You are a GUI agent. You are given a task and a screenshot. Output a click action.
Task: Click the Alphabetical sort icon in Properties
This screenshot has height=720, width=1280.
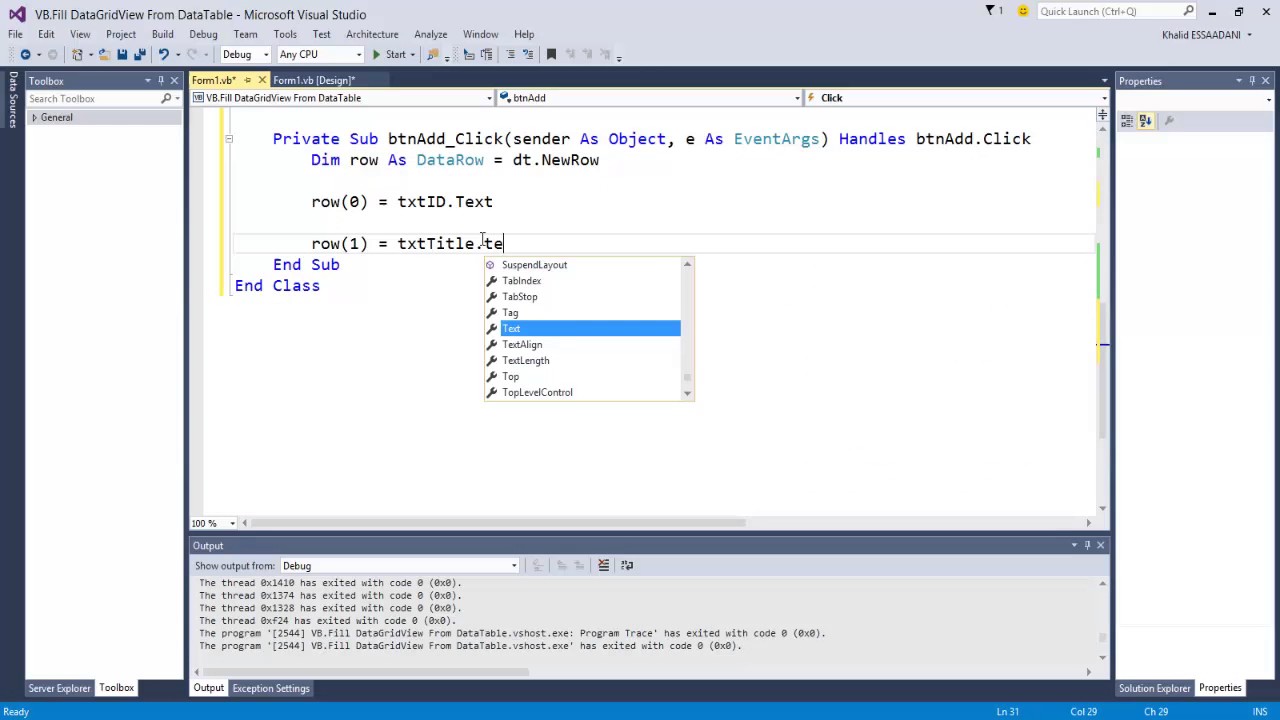point(1145,121)
